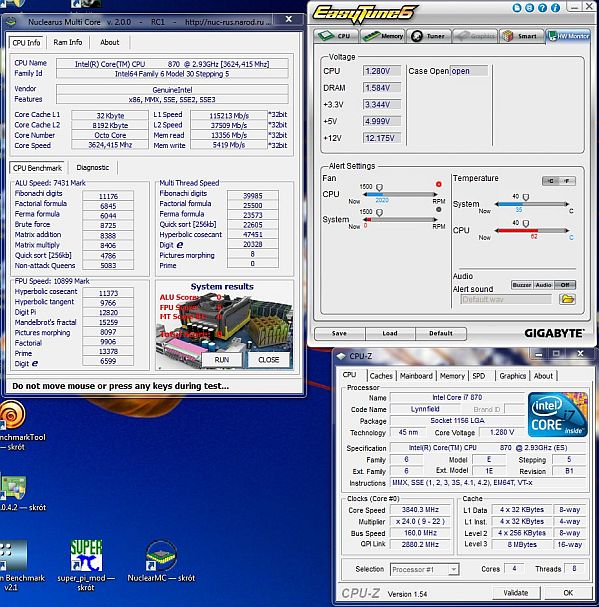
Task: Click the CLOSE button in Nuclearus
Action: 268,360
